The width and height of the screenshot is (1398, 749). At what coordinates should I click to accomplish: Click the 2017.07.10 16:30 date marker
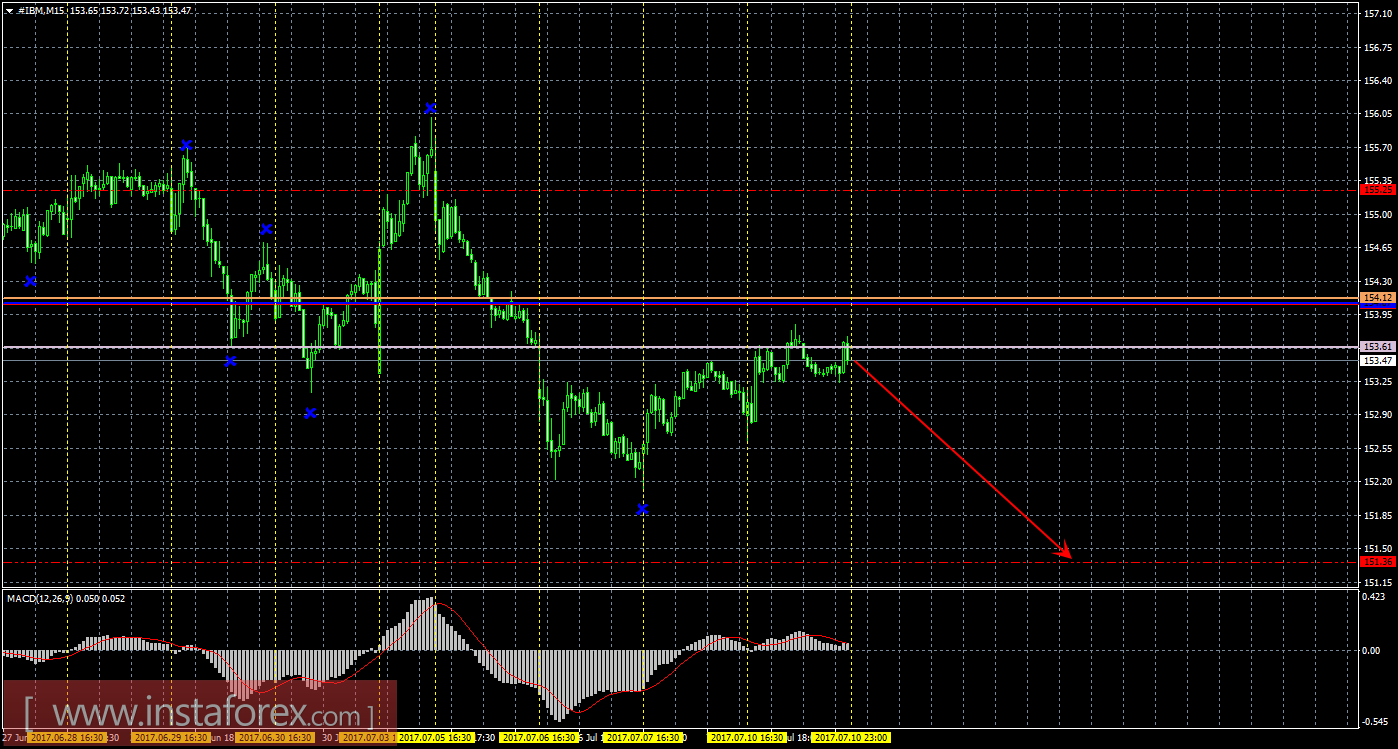tap(747, 738)
